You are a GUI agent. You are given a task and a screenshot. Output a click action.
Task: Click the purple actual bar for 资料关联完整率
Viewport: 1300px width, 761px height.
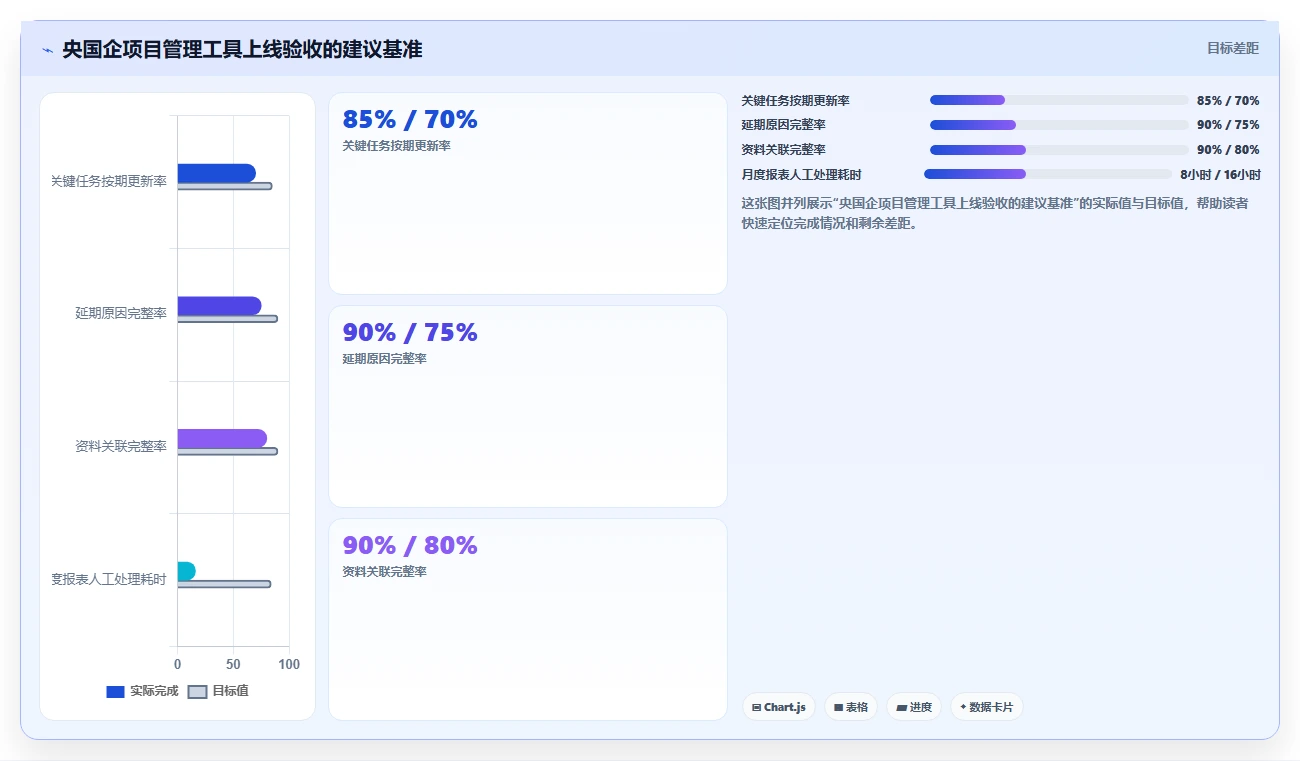coord(222,438)
